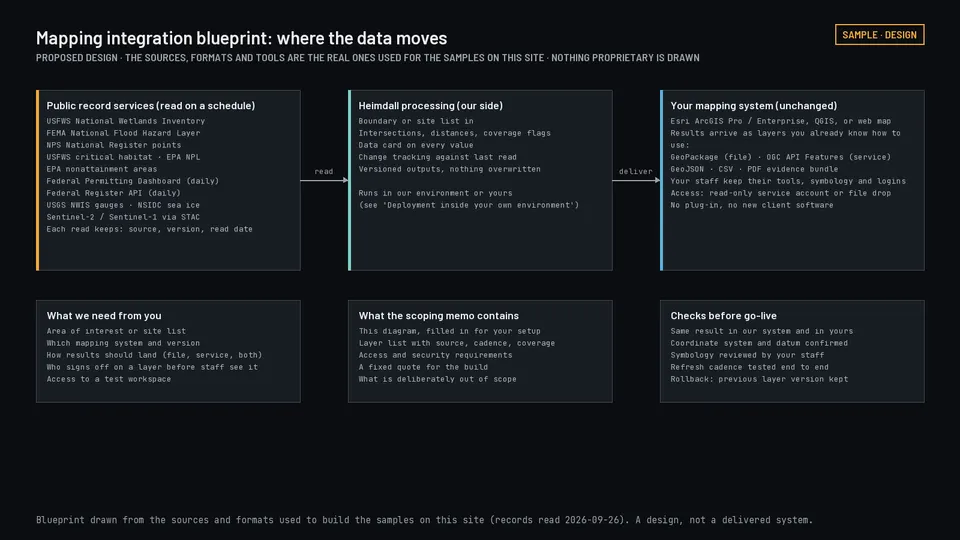Click 'Access: read-only service account or file drop'

(781, 193)
